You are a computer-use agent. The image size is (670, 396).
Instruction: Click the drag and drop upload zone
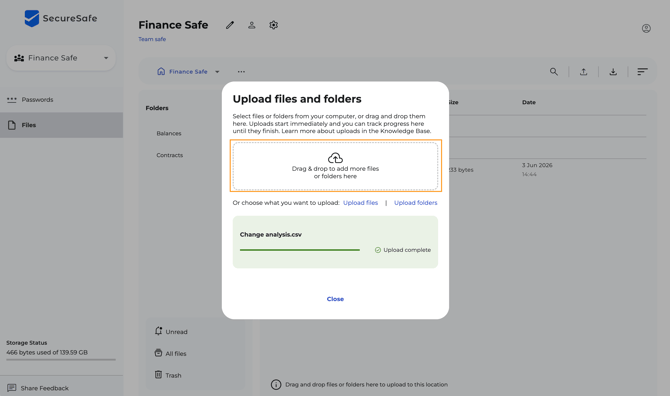pyautogui.click(x=335, y=166)
